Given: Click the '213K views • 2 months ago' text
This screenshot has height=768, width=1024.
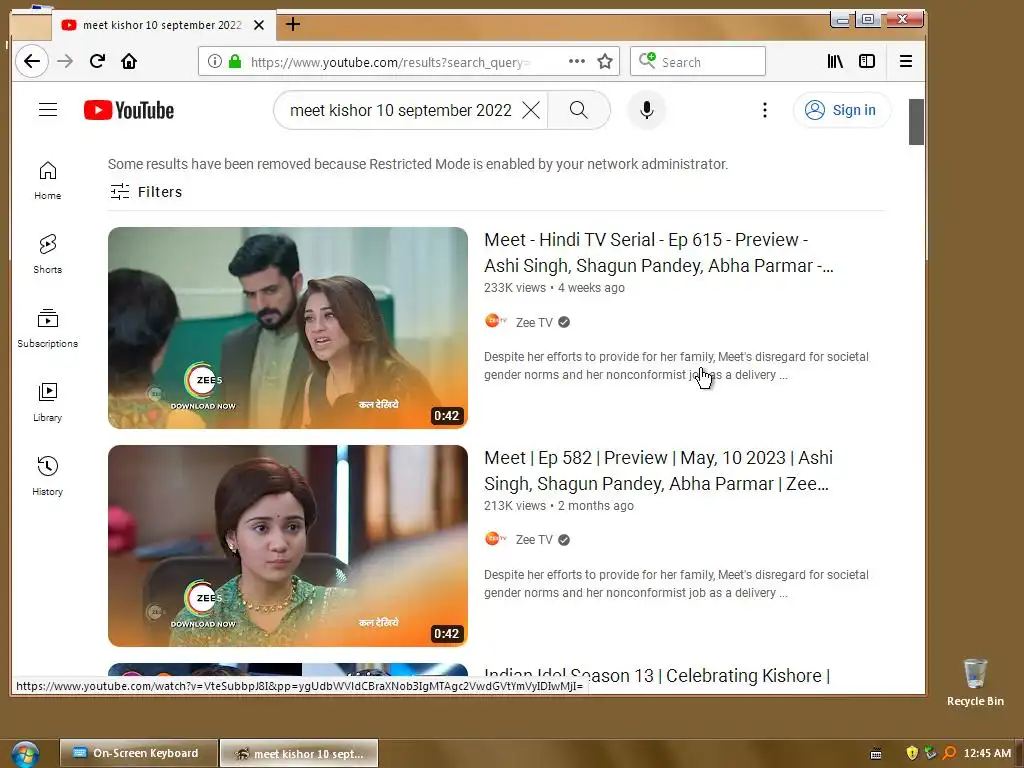Looking at the screenshot, I should pos(558,506).
